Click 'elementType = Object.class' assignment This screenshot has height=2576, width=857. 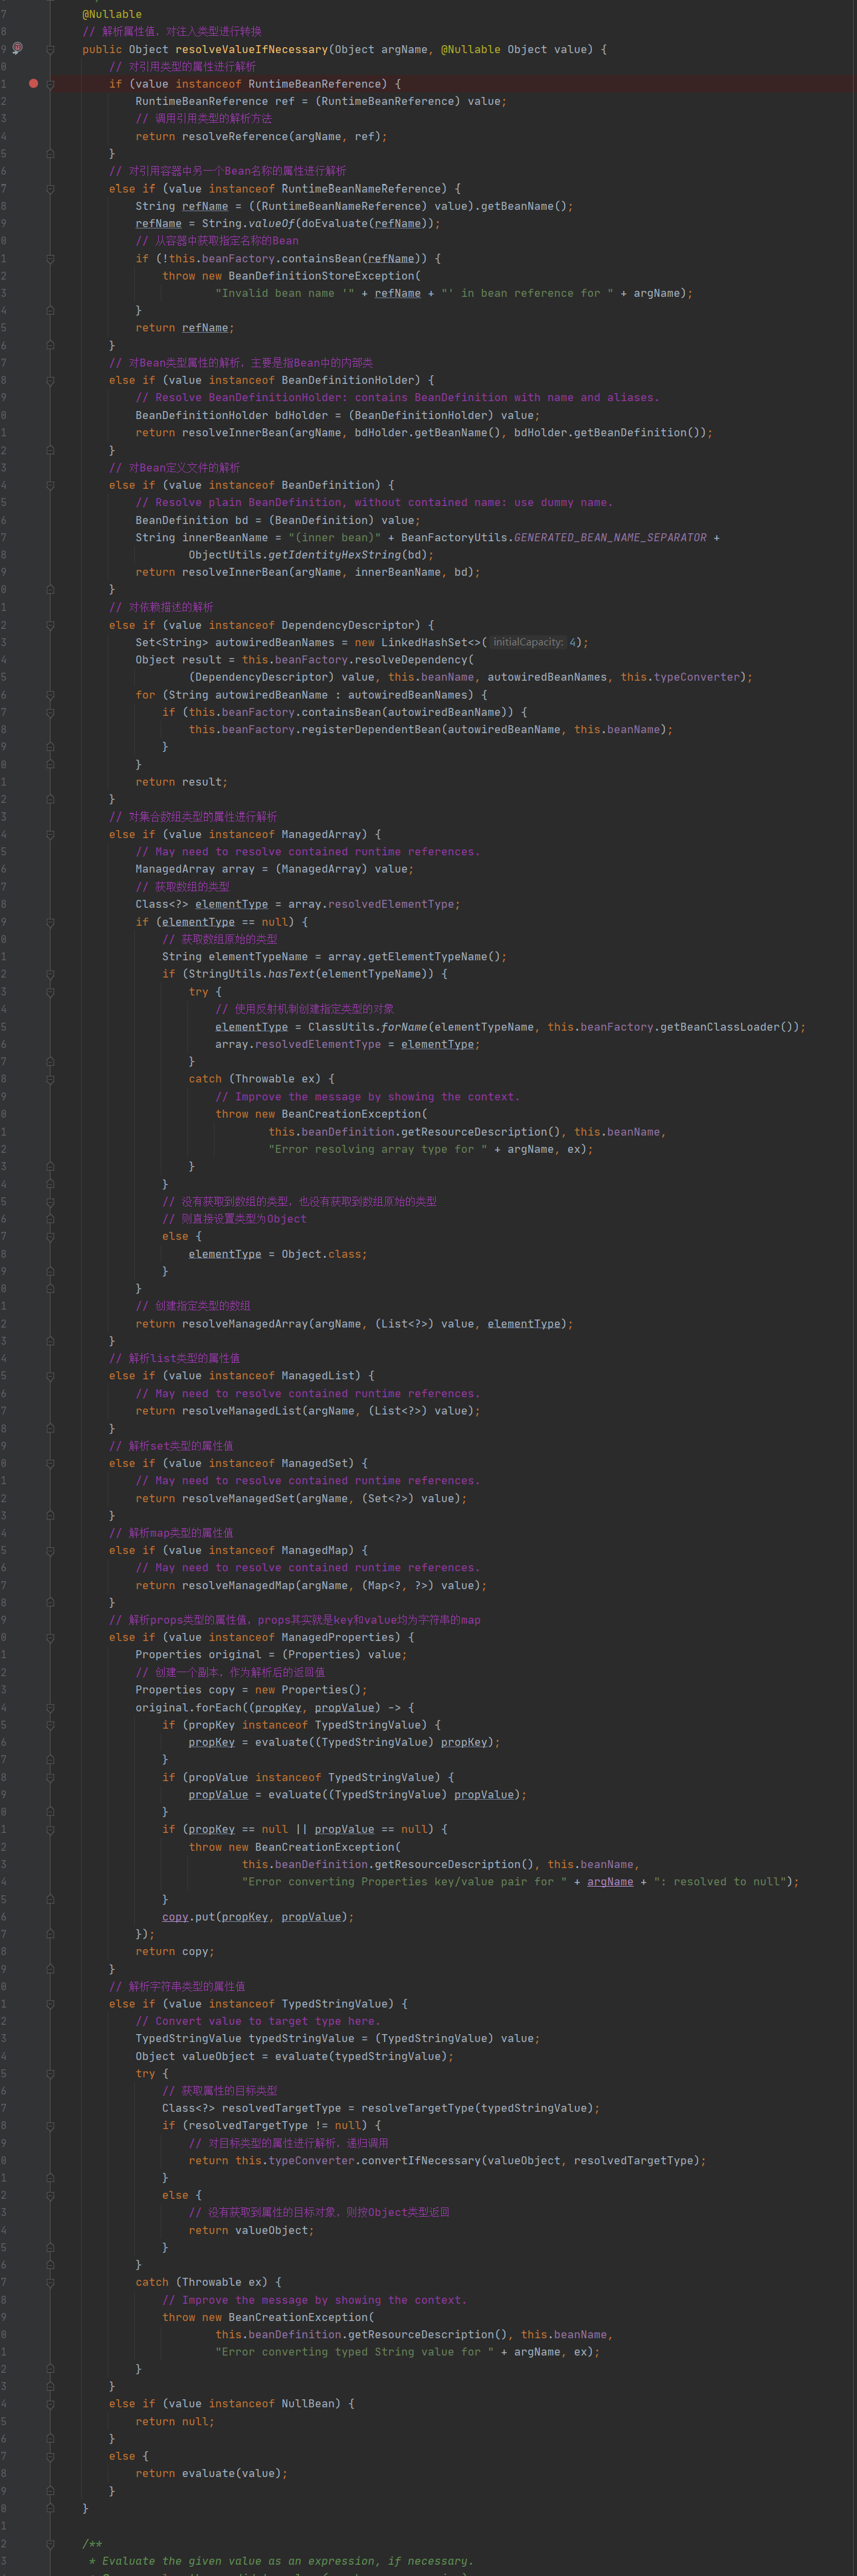tap(278, 1254)
